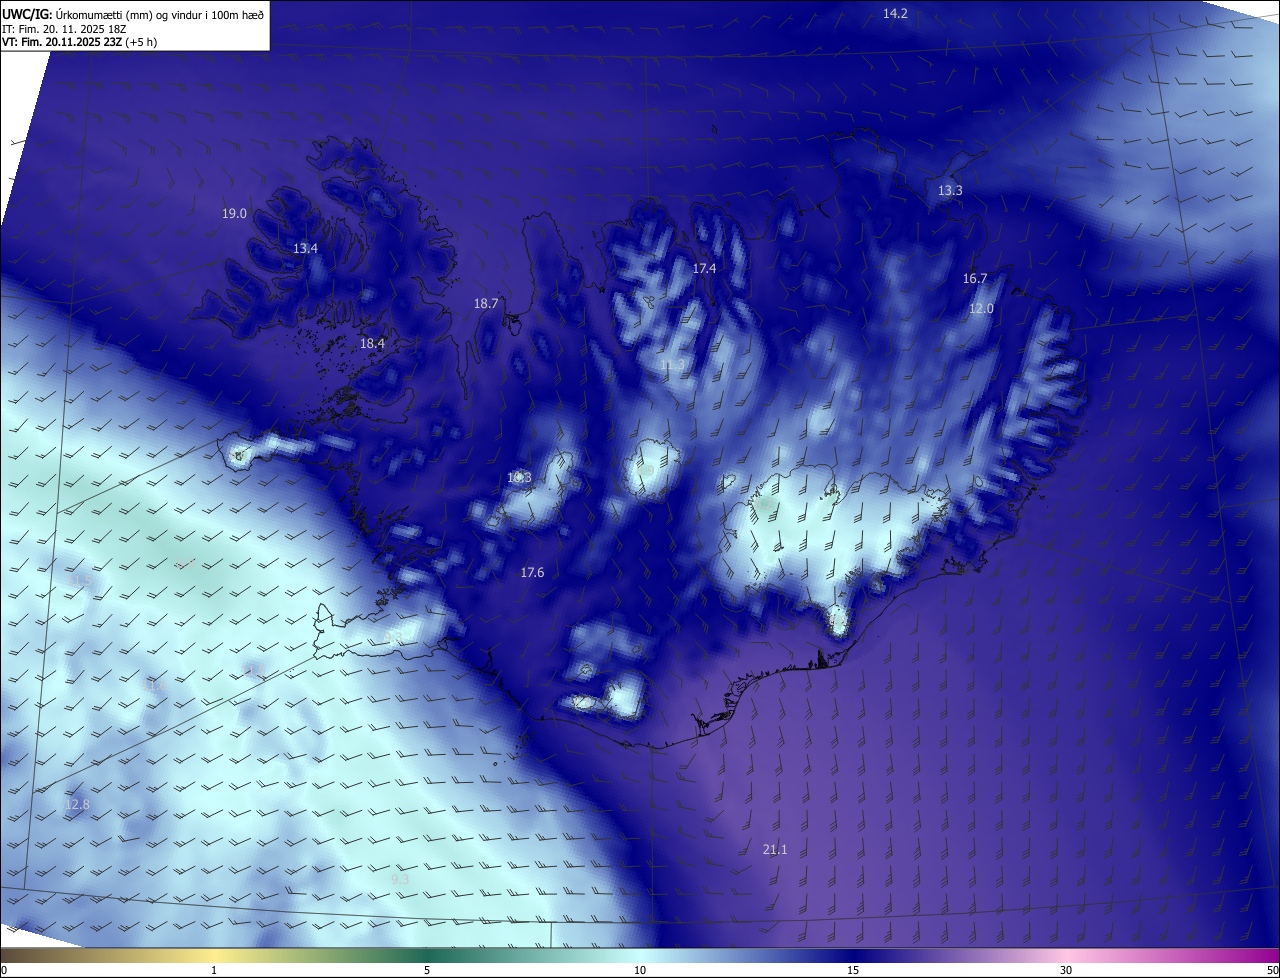Click the 13.4 value label
1280x978 pixels.
pos(305,248)
